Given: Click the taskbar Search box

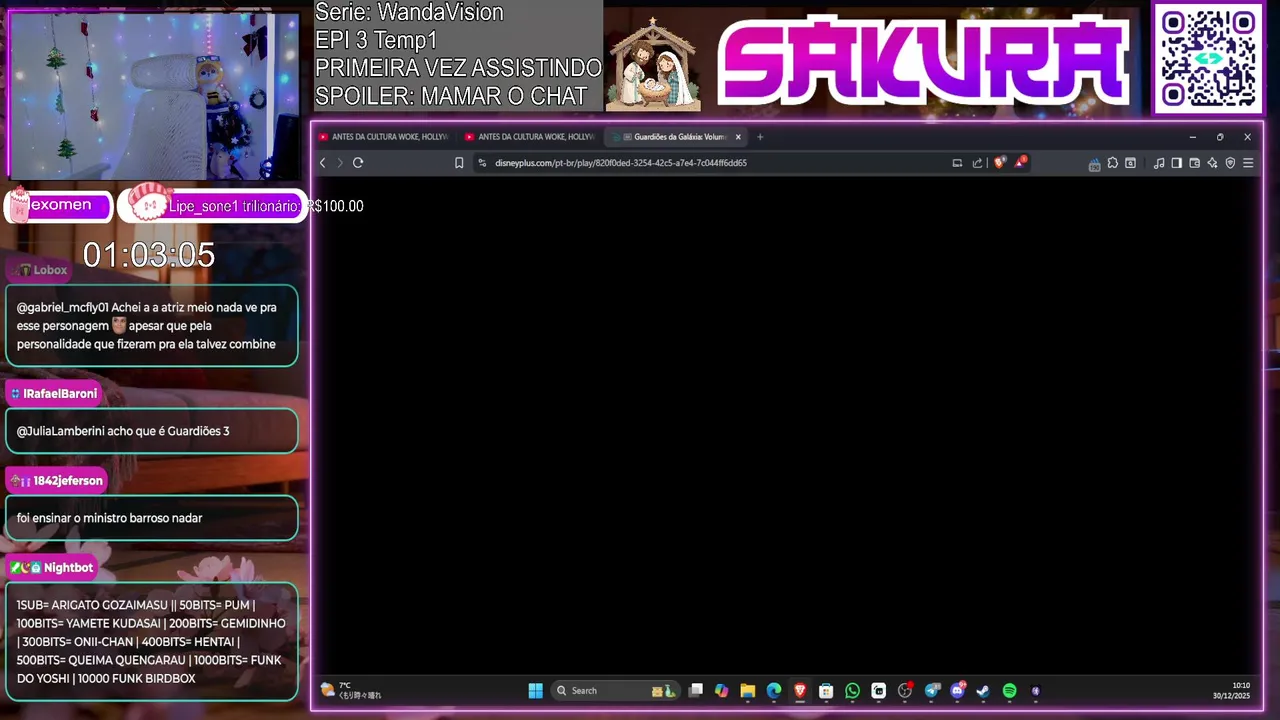Looking at the screenshot, I should click(x=615, y=691).
